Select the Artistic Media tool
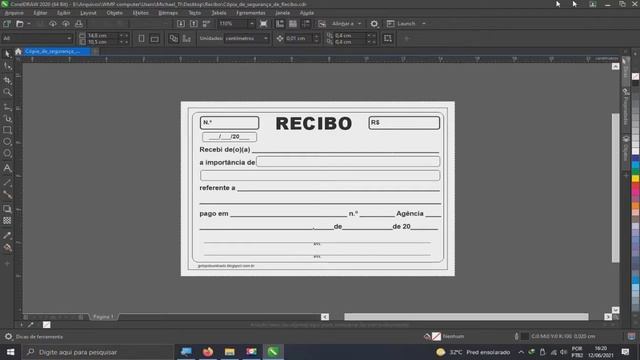The height and width of the screenshot is (360, 640). (x=7, y=119)
